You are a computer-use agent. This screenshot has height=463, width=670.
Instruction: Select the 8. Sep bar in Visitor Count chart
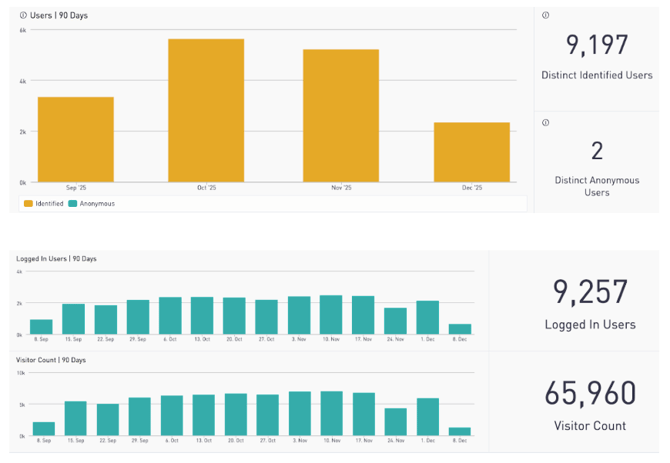[x=44, y=429]
